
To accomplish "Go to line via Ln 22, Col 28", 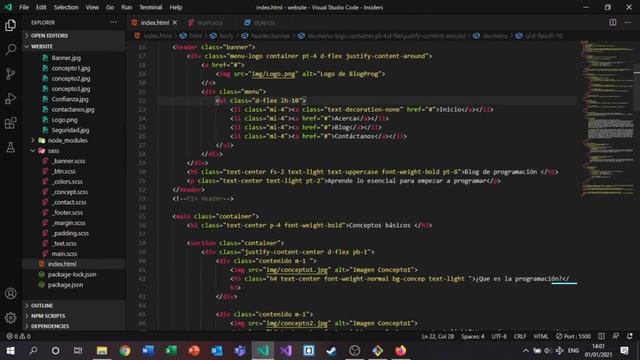I will (x=438, y=336).
